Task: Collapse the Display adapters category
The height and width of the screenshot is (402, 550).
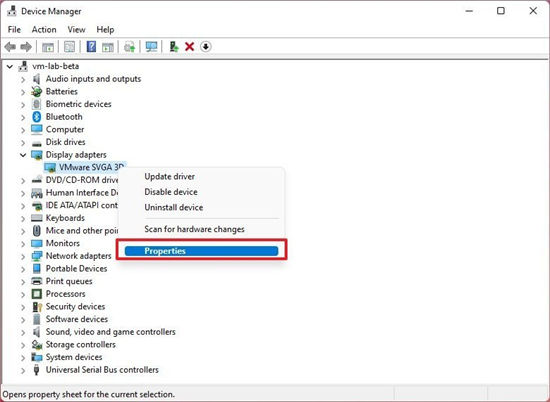Action: click(23, 155)
